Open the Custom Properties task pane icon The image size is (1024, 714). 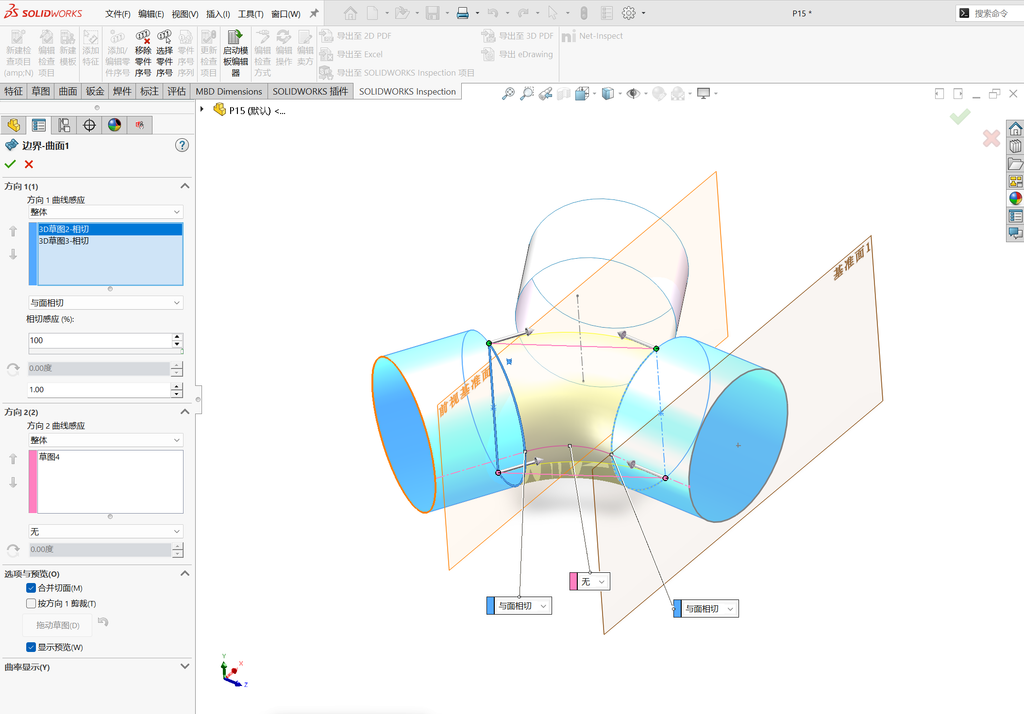coord(1015,216)
